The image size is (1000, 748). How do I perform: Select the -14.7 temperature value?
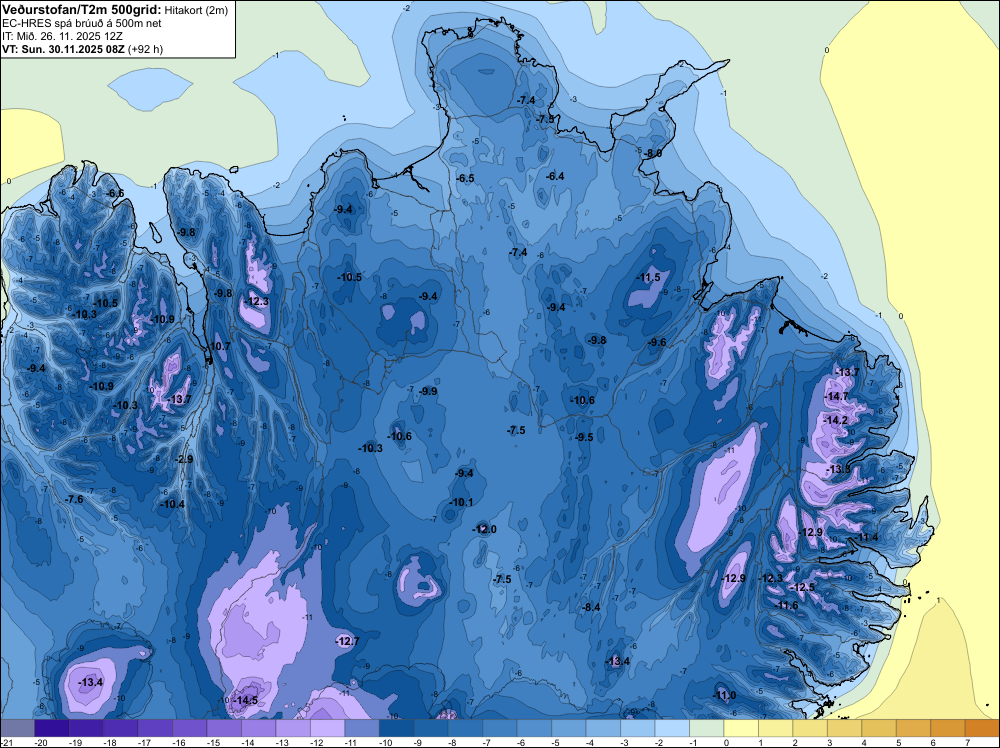click(837, 396)
